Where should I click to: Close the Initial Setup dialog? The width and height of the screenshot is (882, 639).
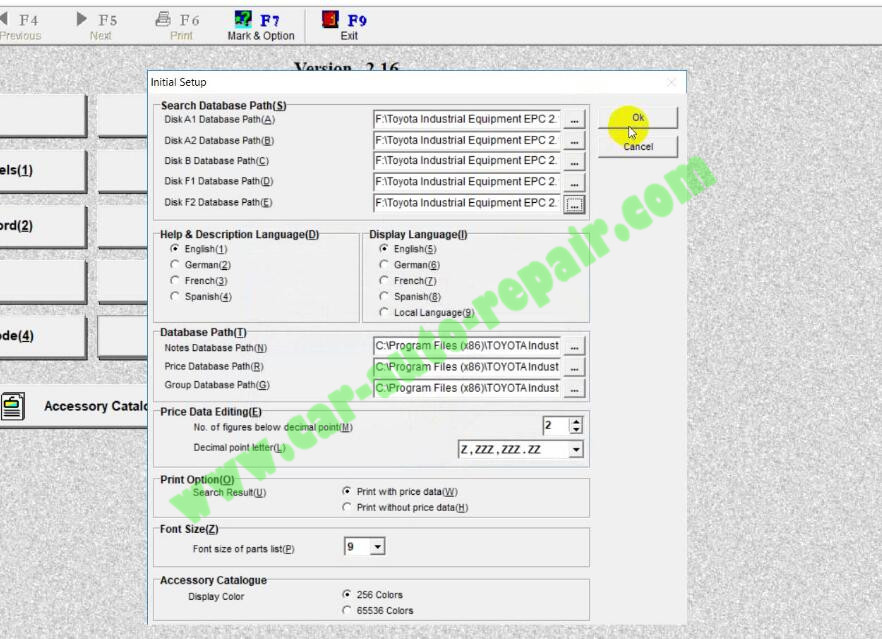click(672, 82)
